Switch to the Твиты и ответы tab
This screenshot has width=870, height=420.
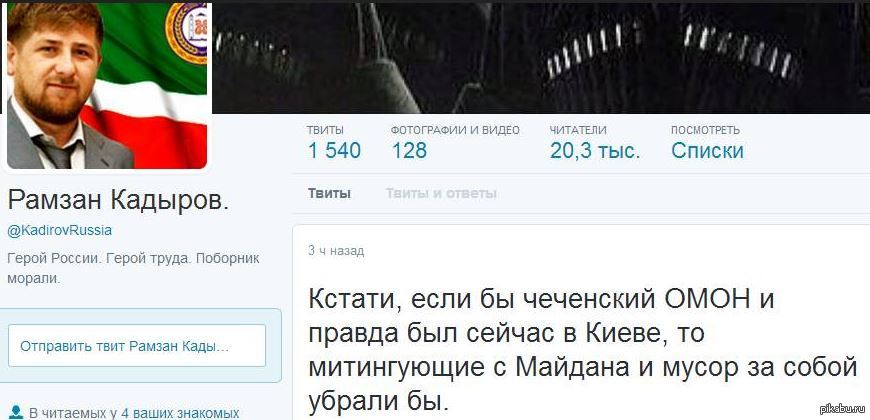click(441, 194)
